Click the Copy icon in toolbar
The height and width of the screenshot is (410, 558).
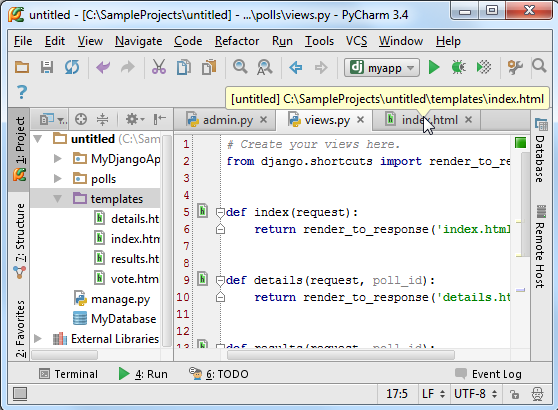coord(184,67)
